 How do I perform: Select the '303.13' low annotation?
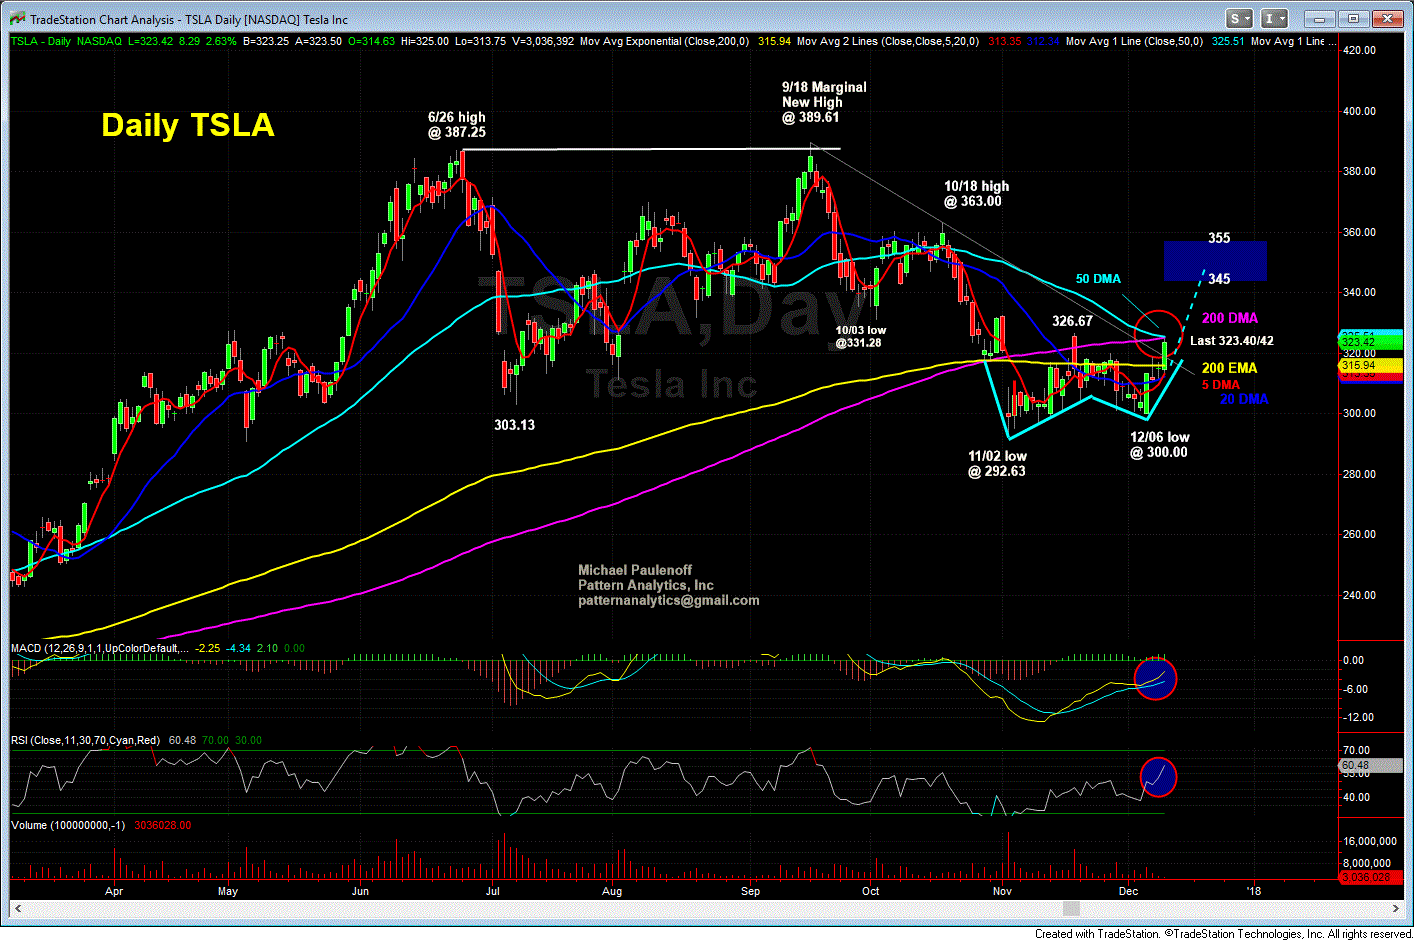pyautogui.click(x=514, y=425)
